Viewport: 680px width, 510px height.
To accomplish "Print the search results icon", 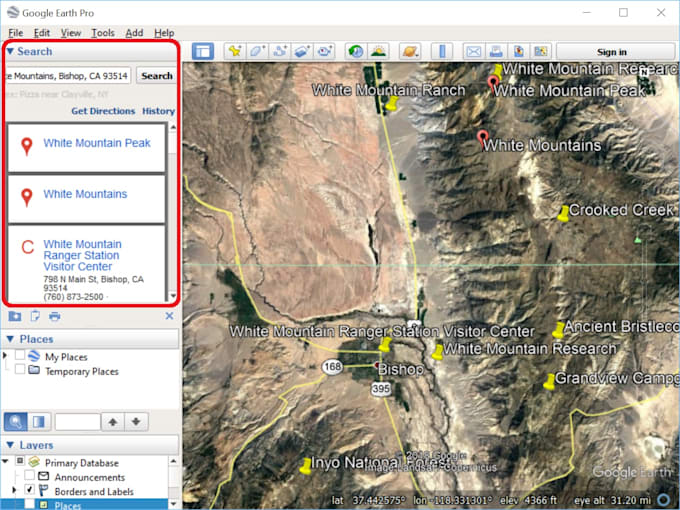I will [55, 316].
